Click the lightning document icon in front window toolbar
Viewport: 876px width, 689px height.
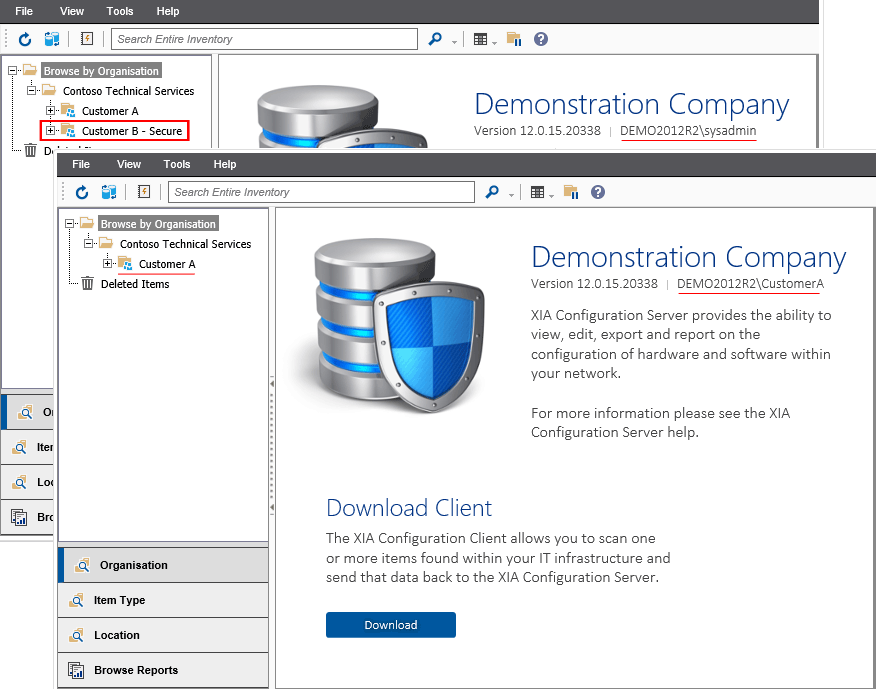(x=144, y=192)
